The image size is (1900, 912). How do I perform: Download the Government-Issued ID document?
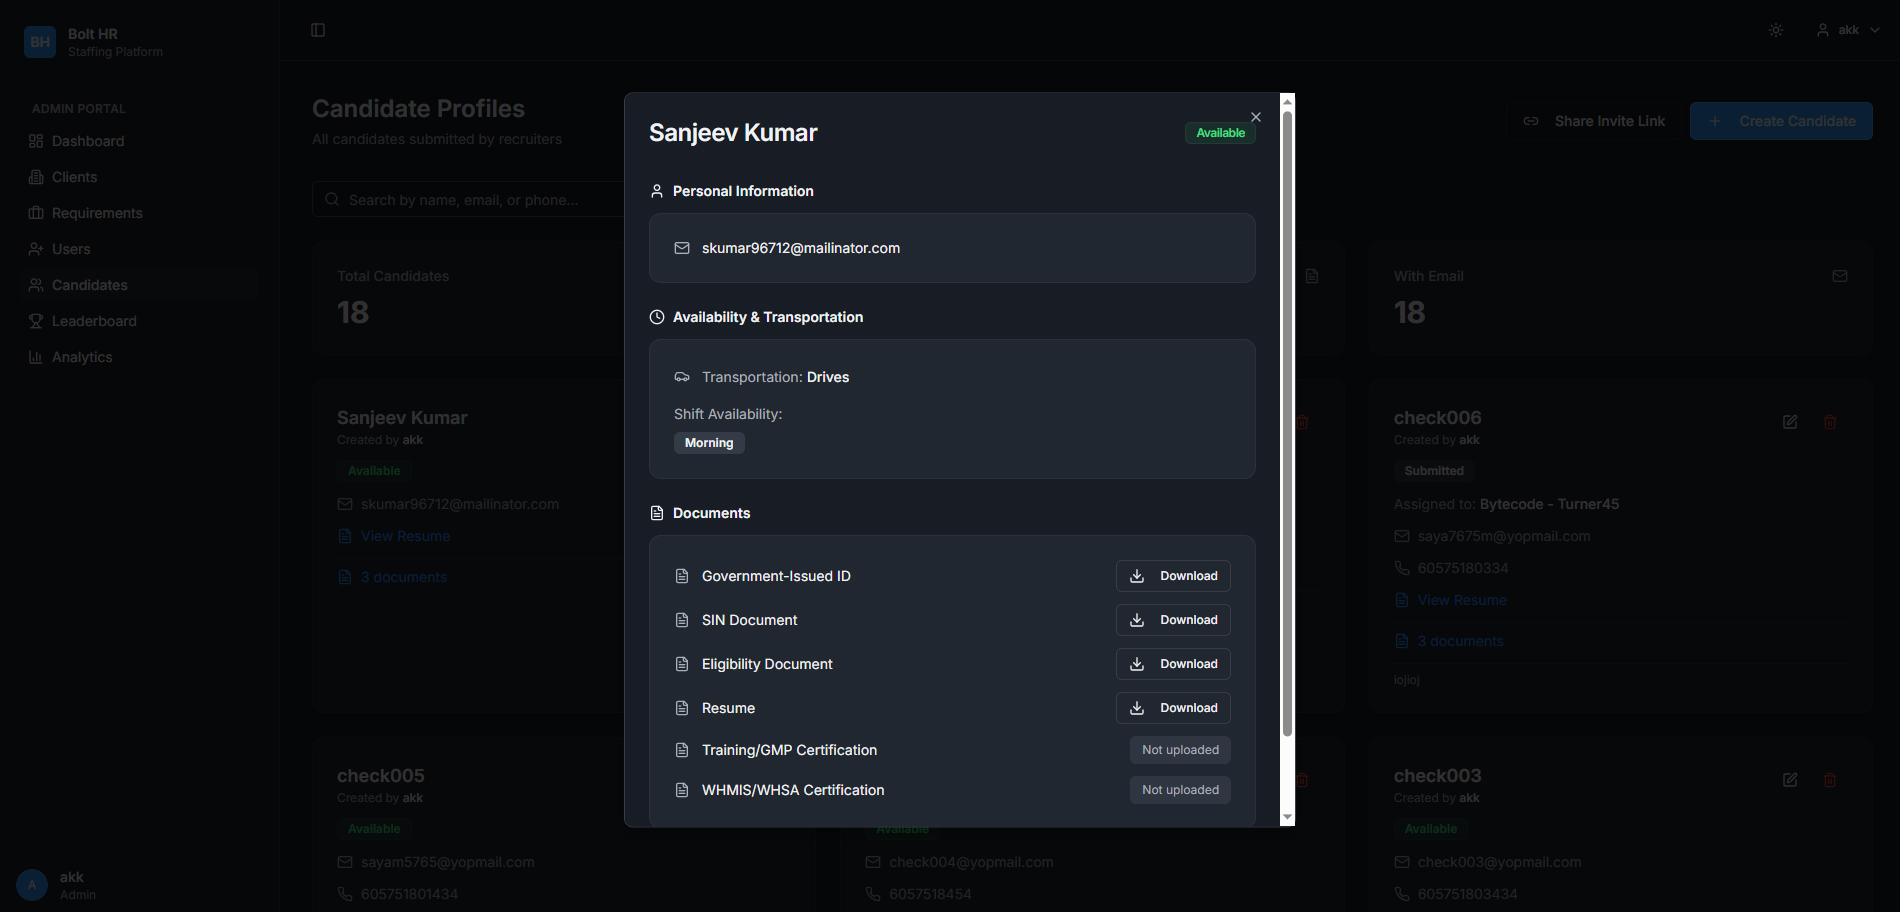(x=1173, y=576)
